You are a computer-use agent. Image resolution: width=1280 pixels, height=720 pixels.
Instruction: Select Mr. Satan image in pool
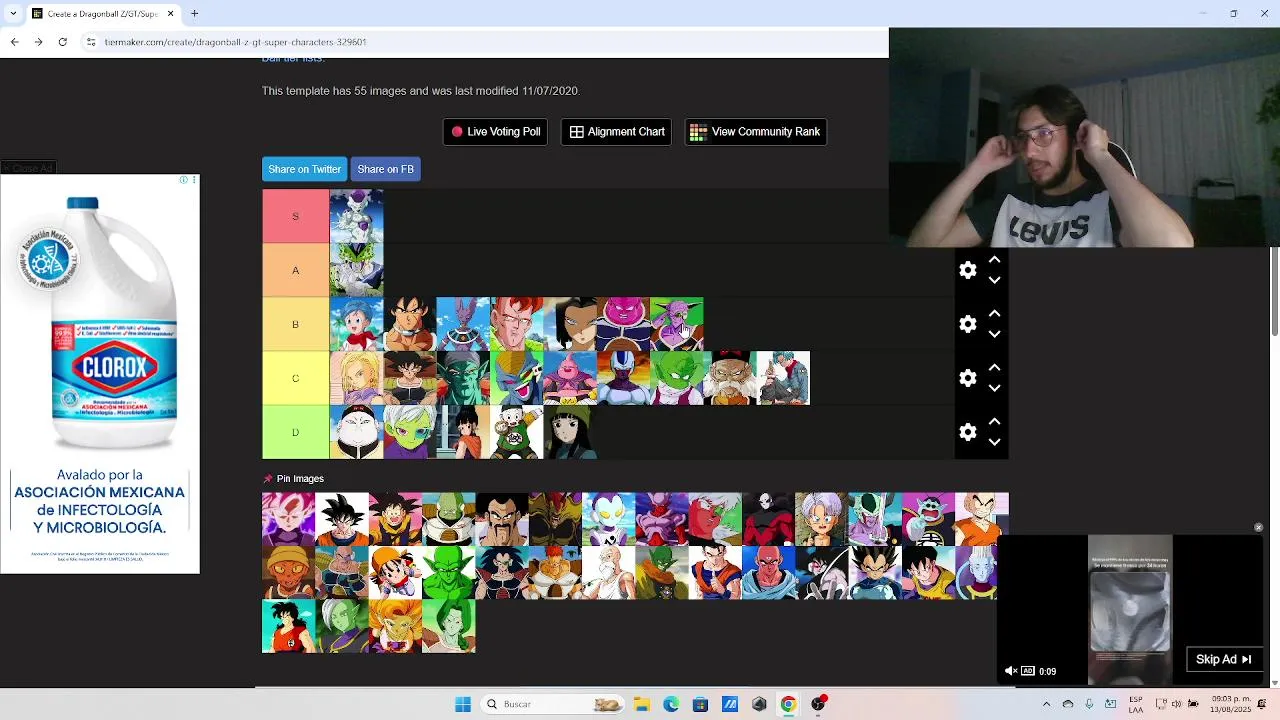[502, 519]
